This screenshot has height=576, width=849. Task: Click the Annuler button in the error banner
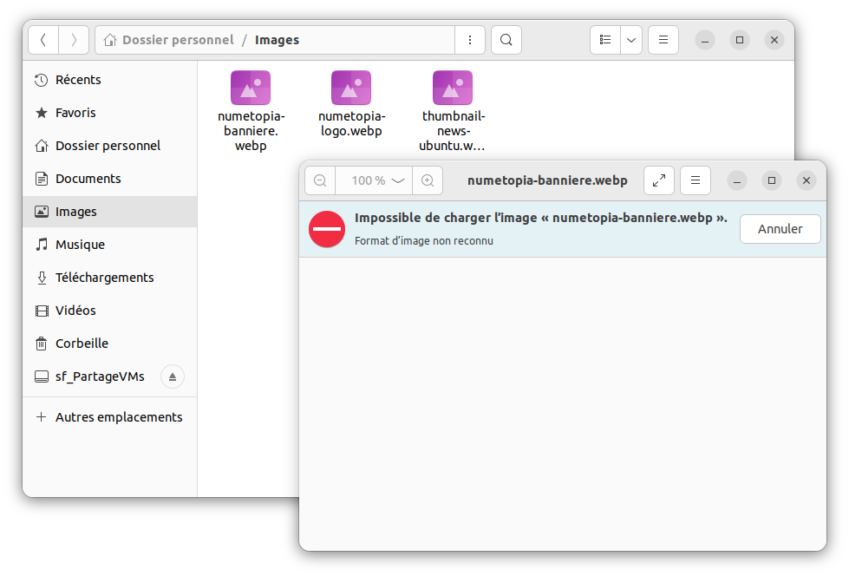pyautogui.click(x=779, y=229)
